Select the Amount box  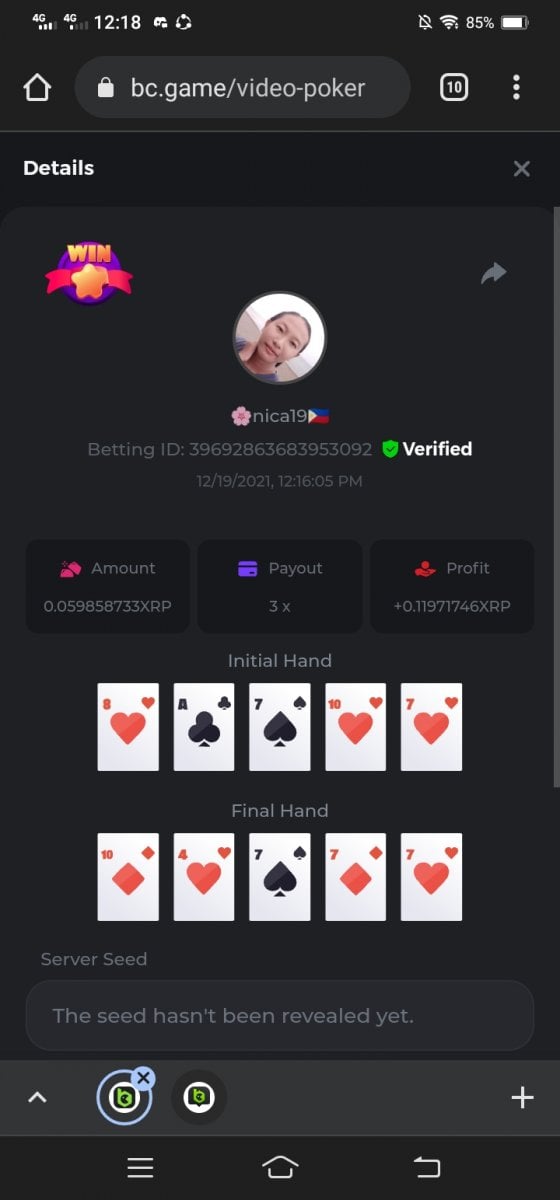coord(108,586)
